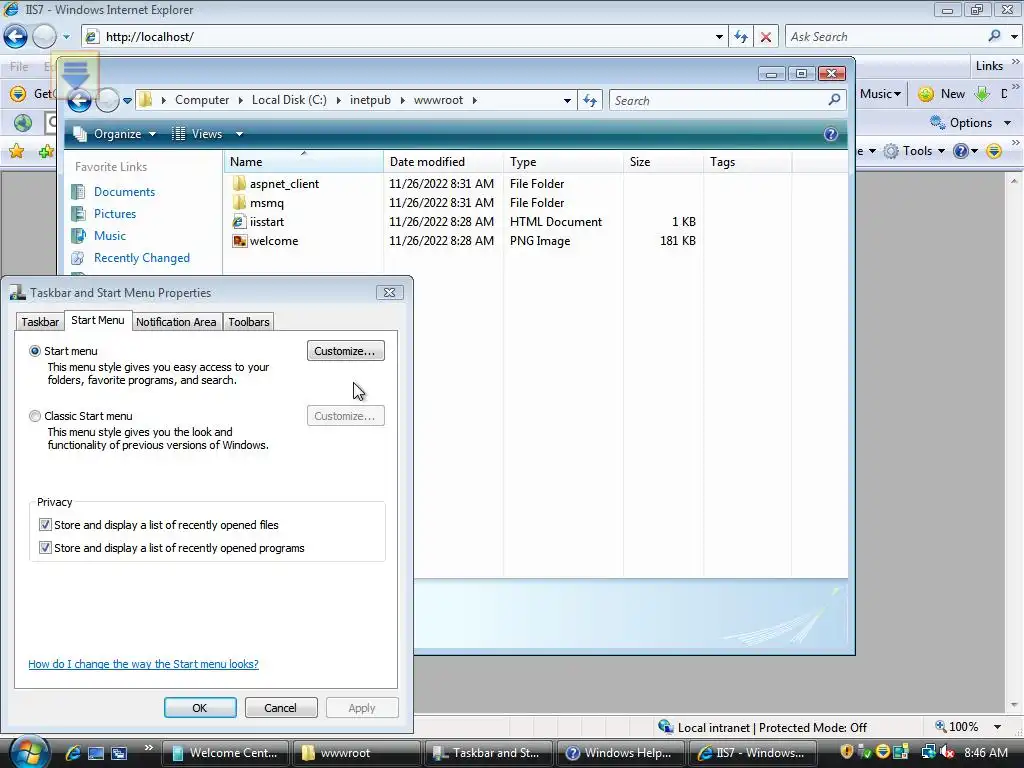Select the Start Menu tab

pos(97,321)
